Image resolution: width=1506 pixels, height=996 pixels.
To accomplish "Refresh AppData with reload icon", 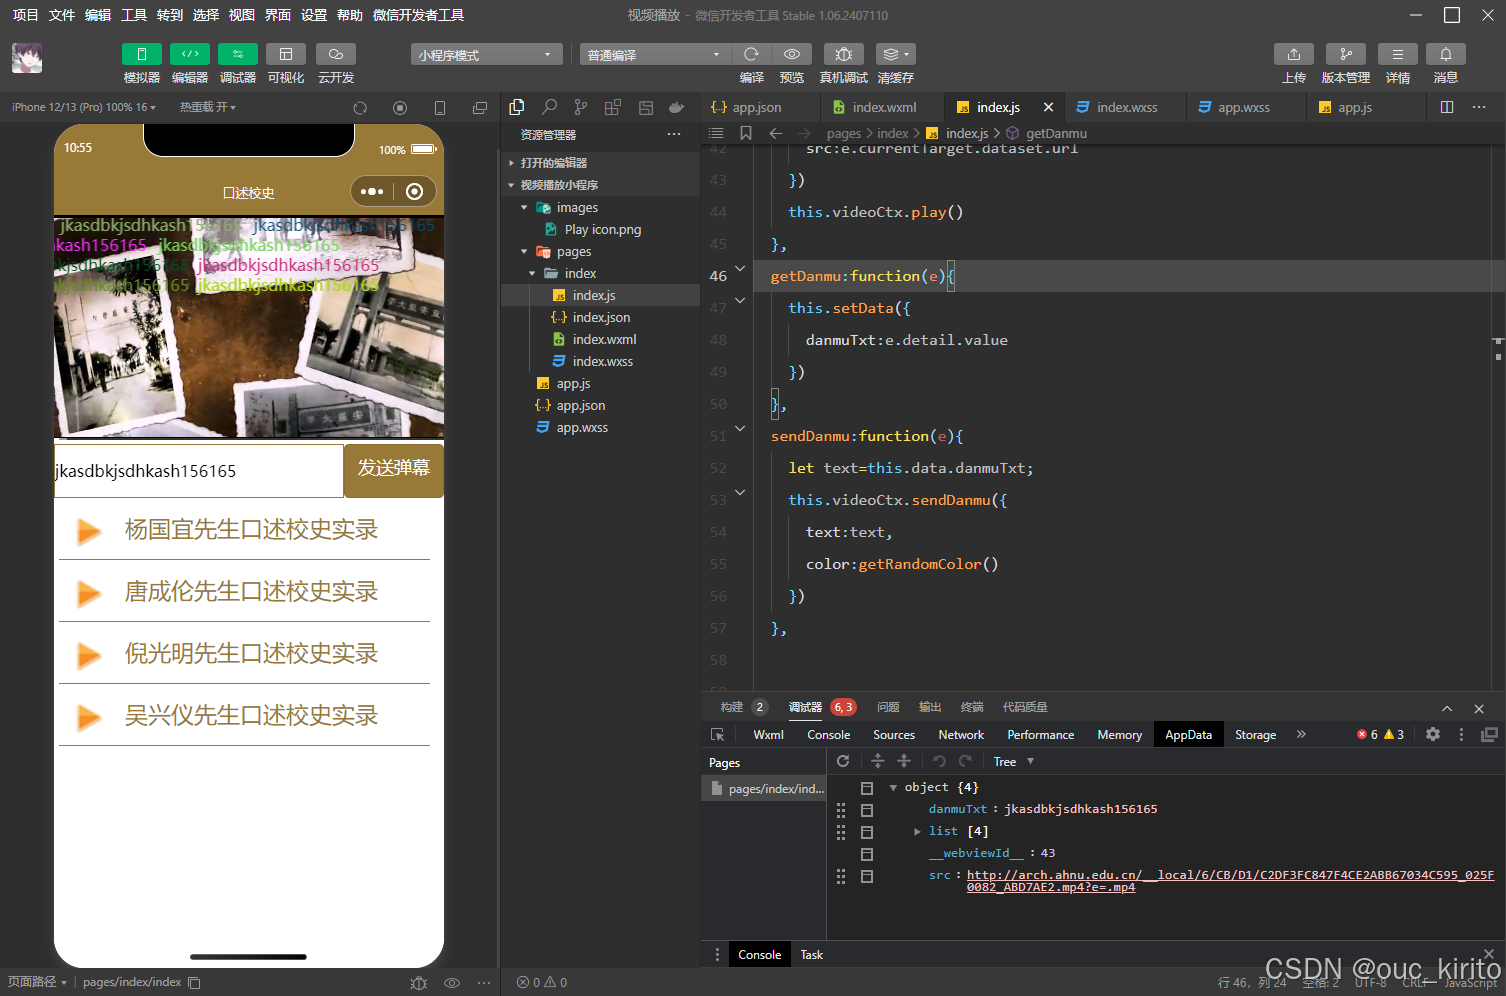I will pyautogui.click(x=843, y=761).
